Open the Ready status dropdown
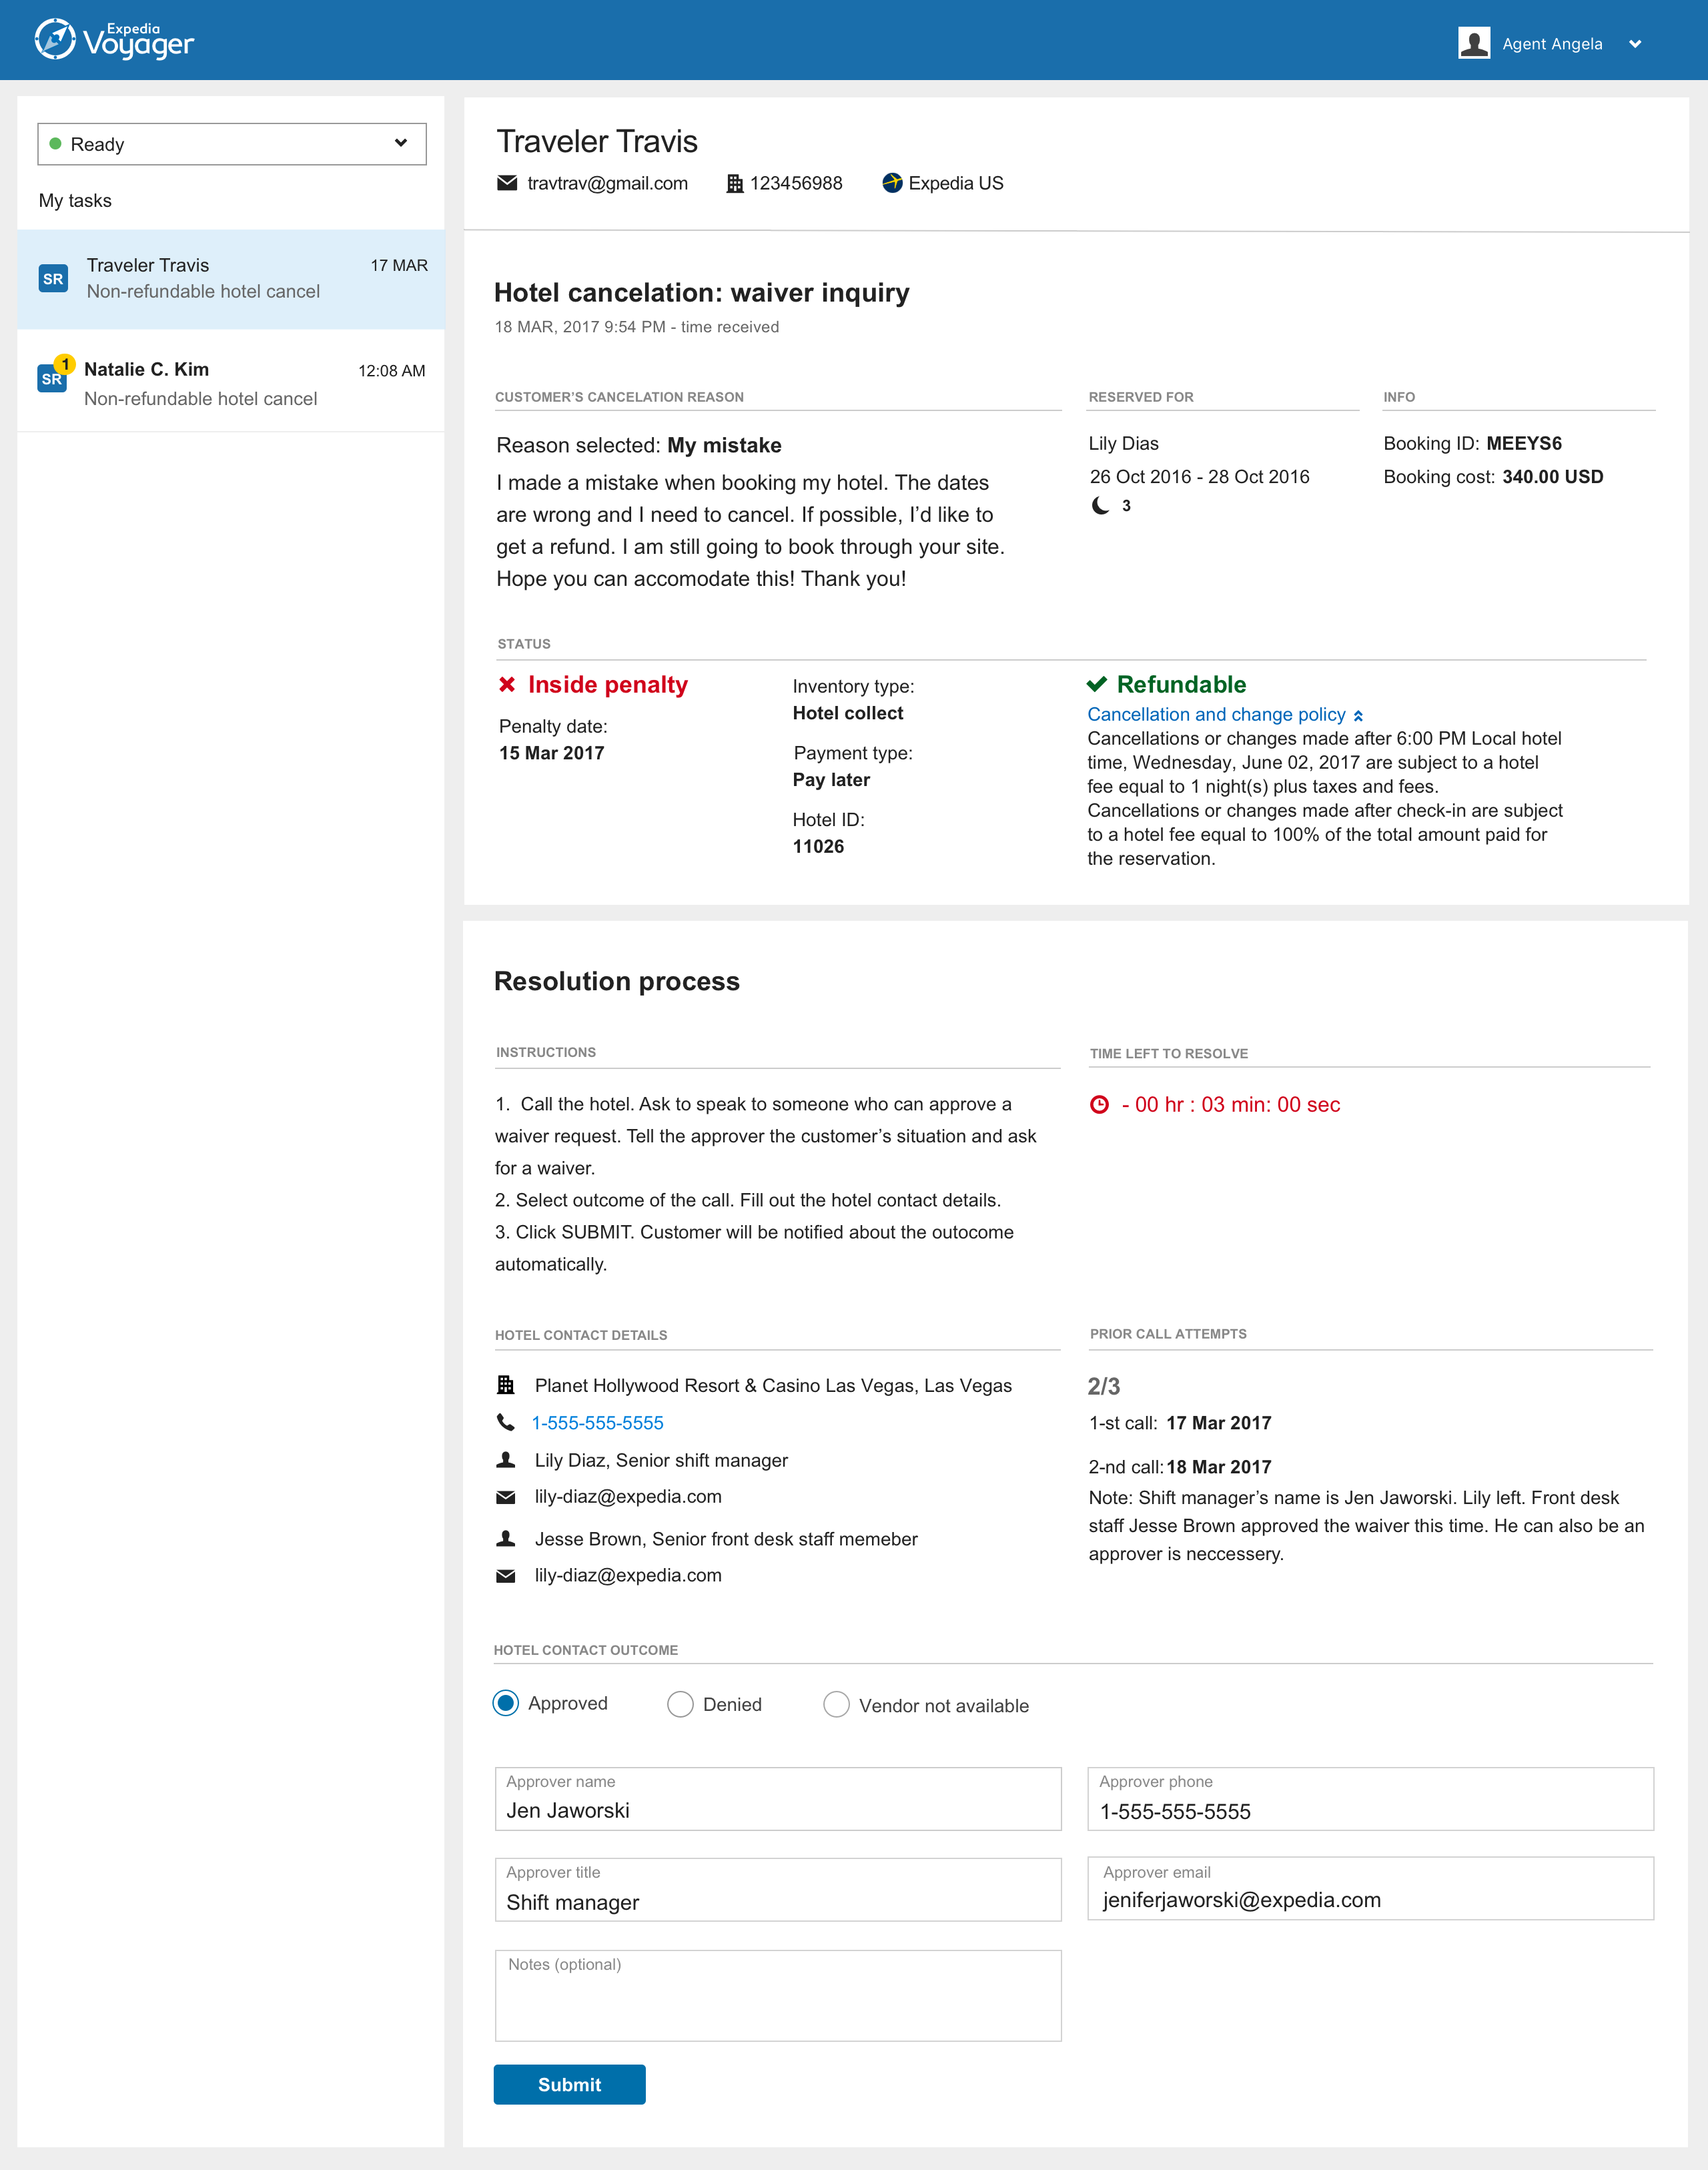This screenshot has width=1708, height=2170. pos(232,144)
